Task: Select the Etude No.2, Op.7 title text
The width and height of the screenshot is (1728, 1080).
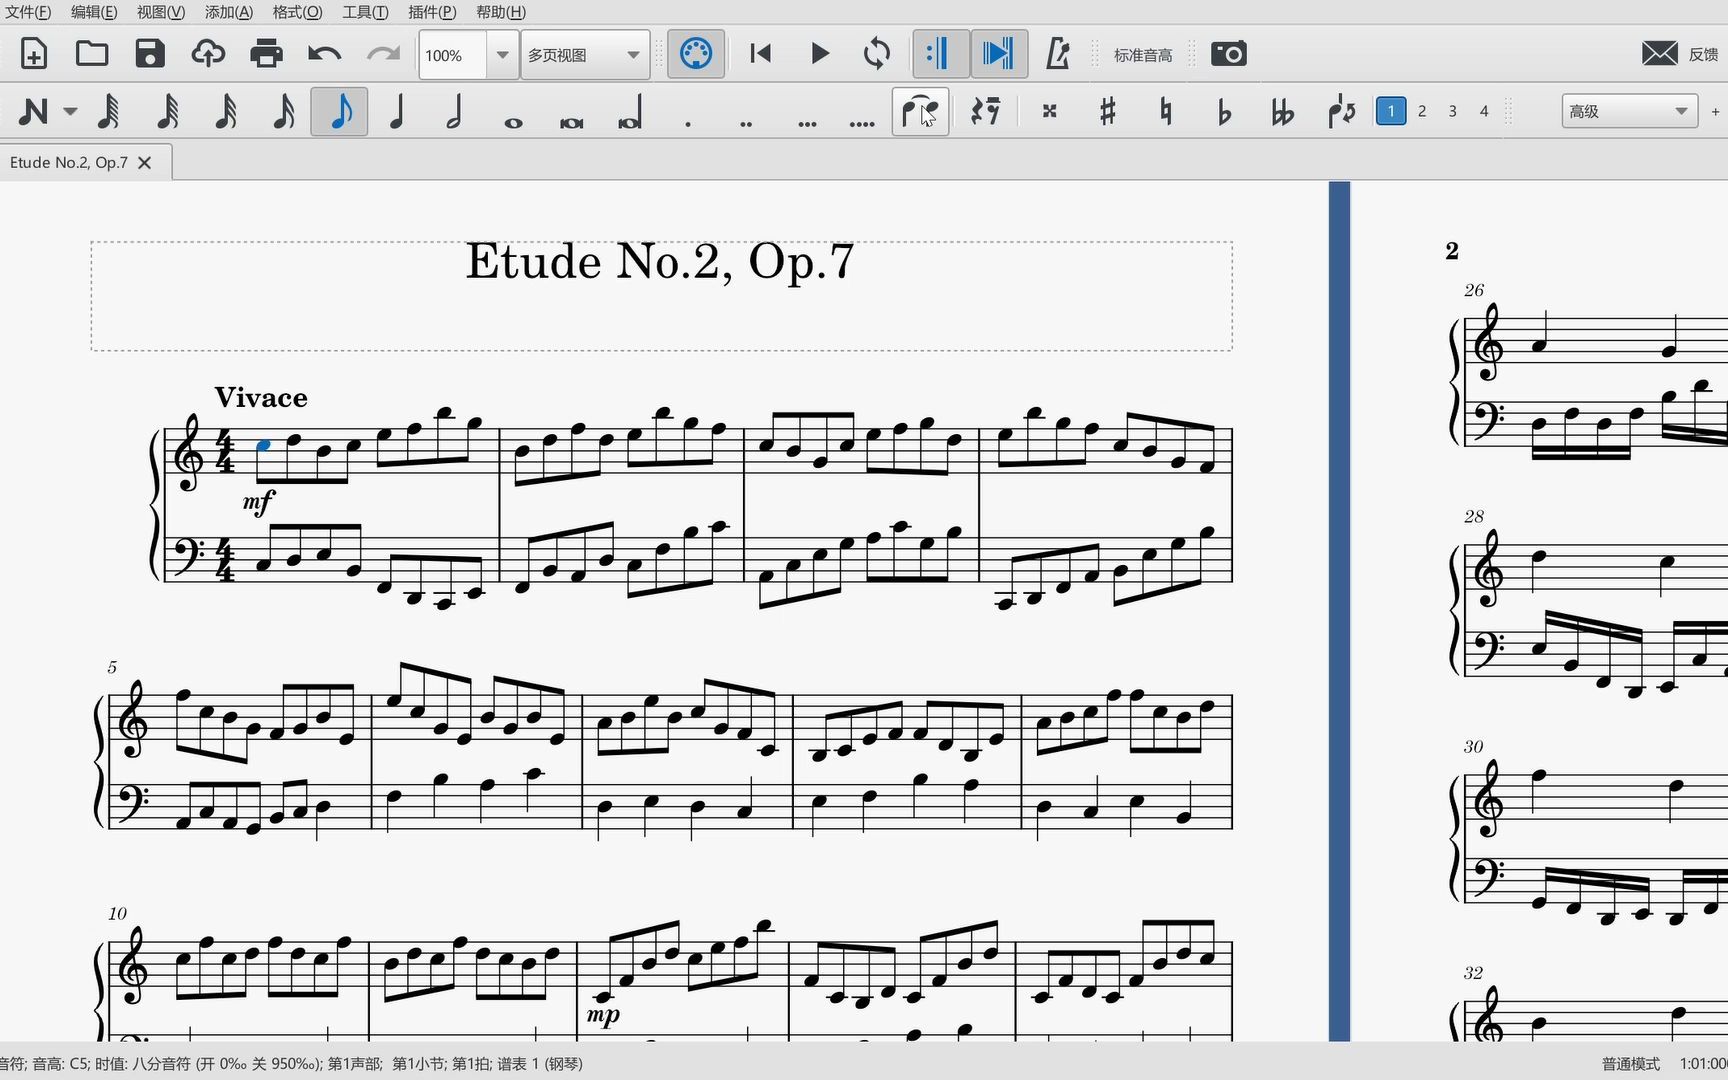Action: pyautogui.click(x=660, y=262)
